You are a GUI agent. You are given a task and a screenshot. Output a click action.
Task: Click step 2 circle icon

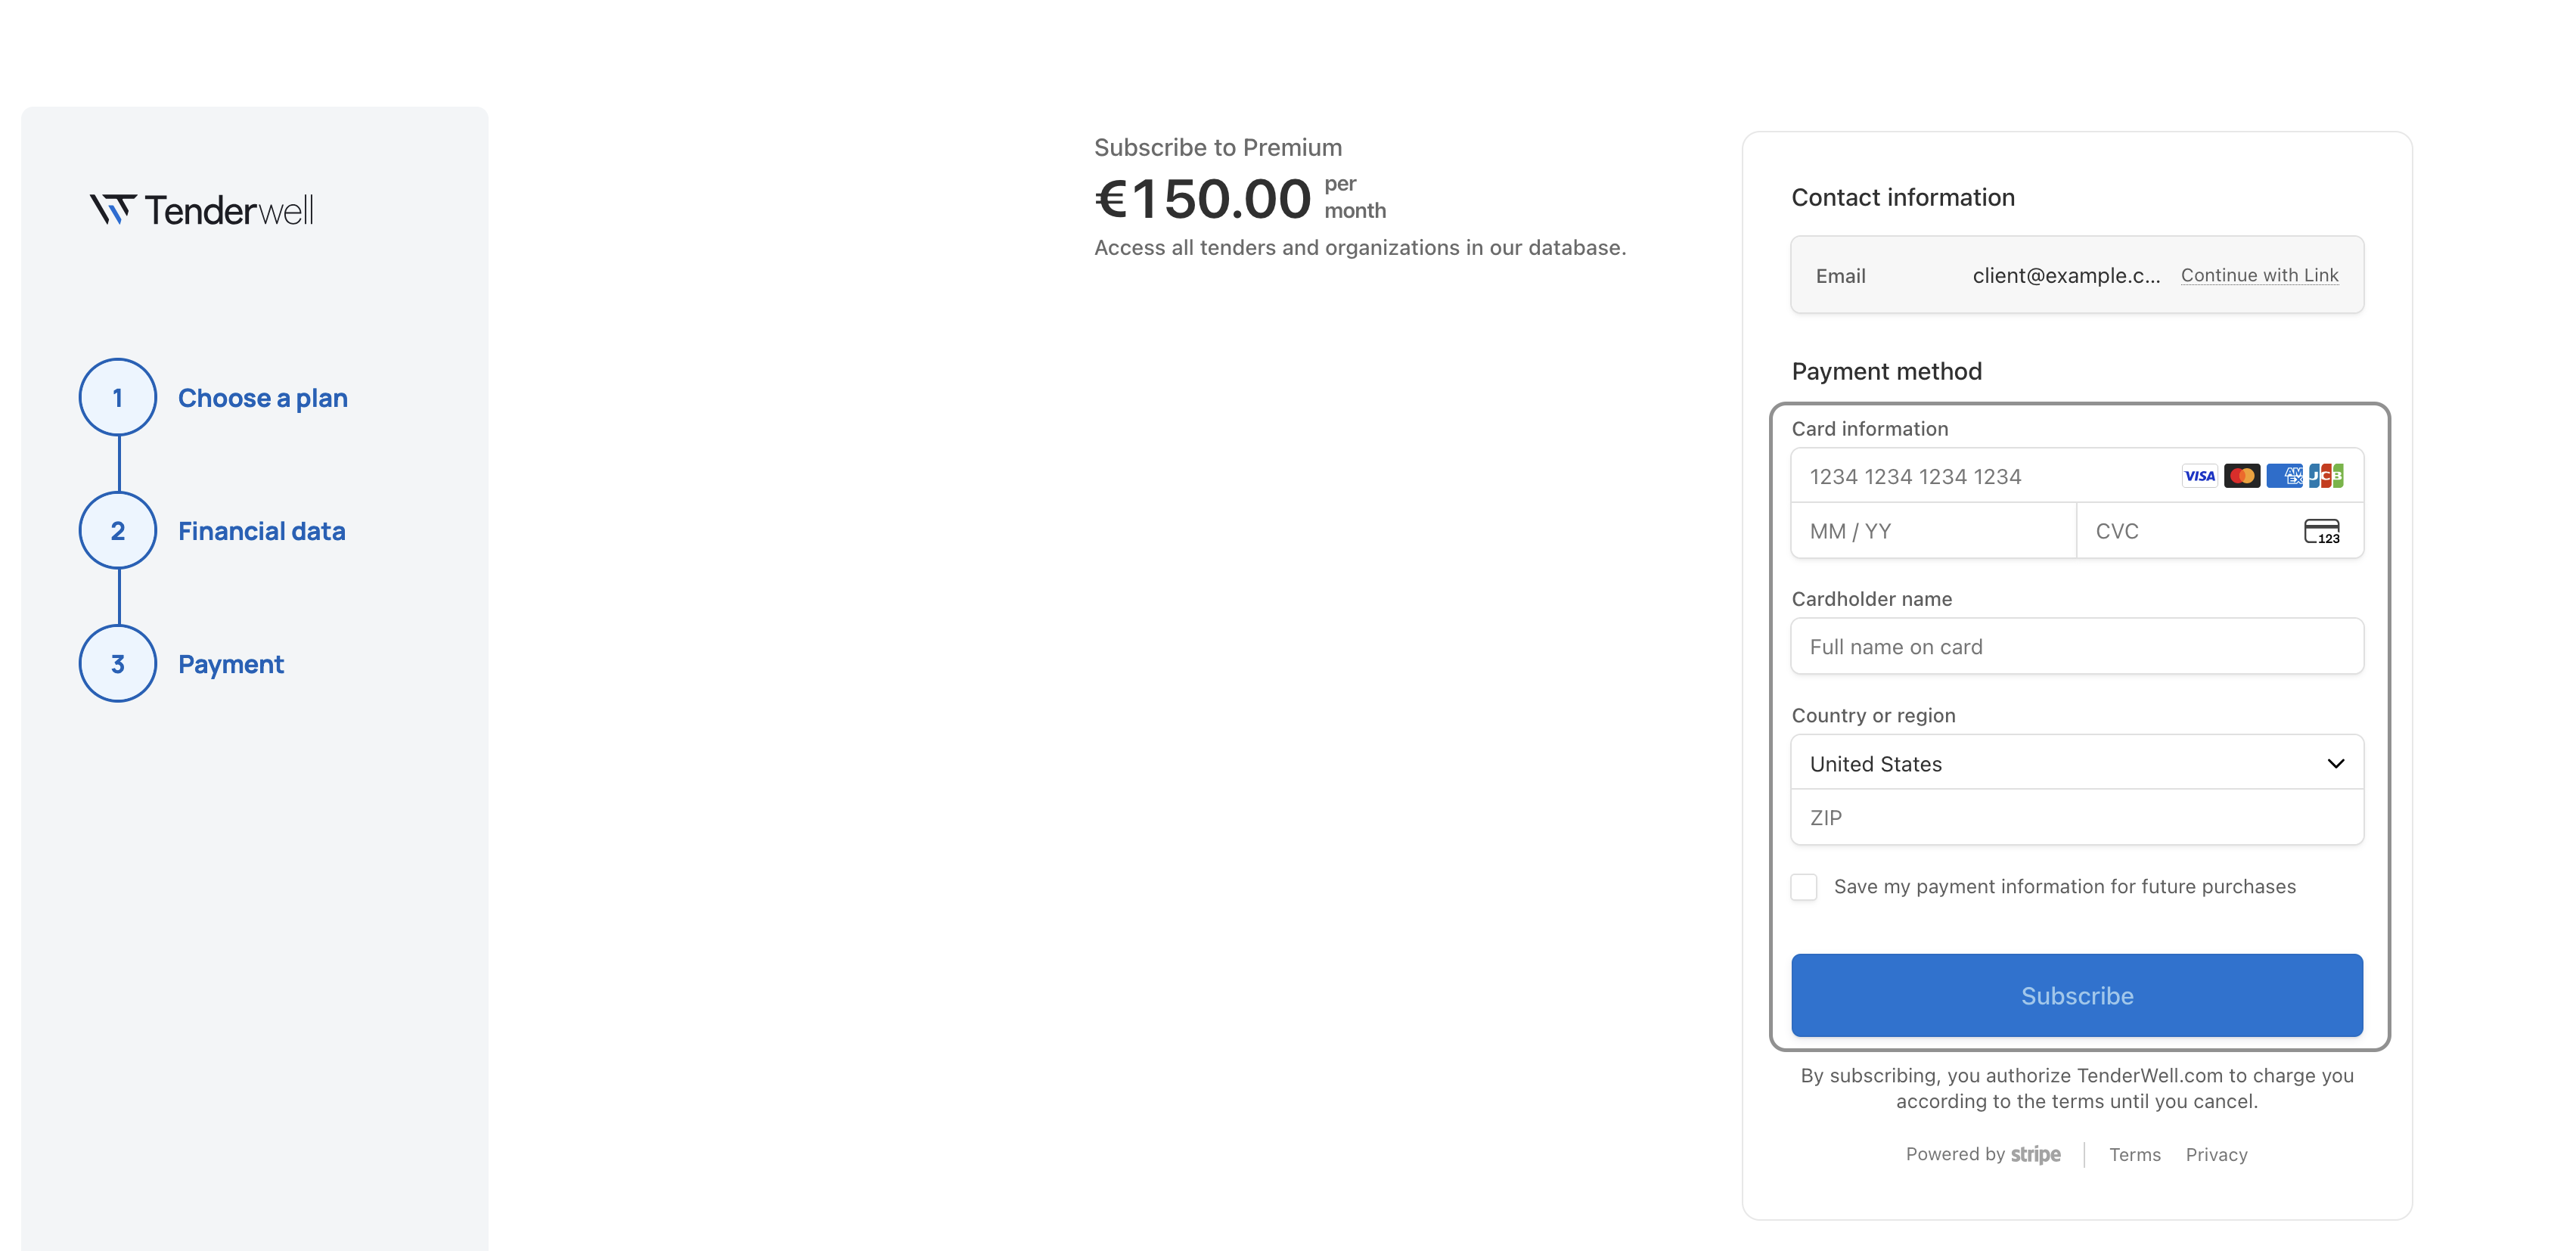click(x=118, y=530)
